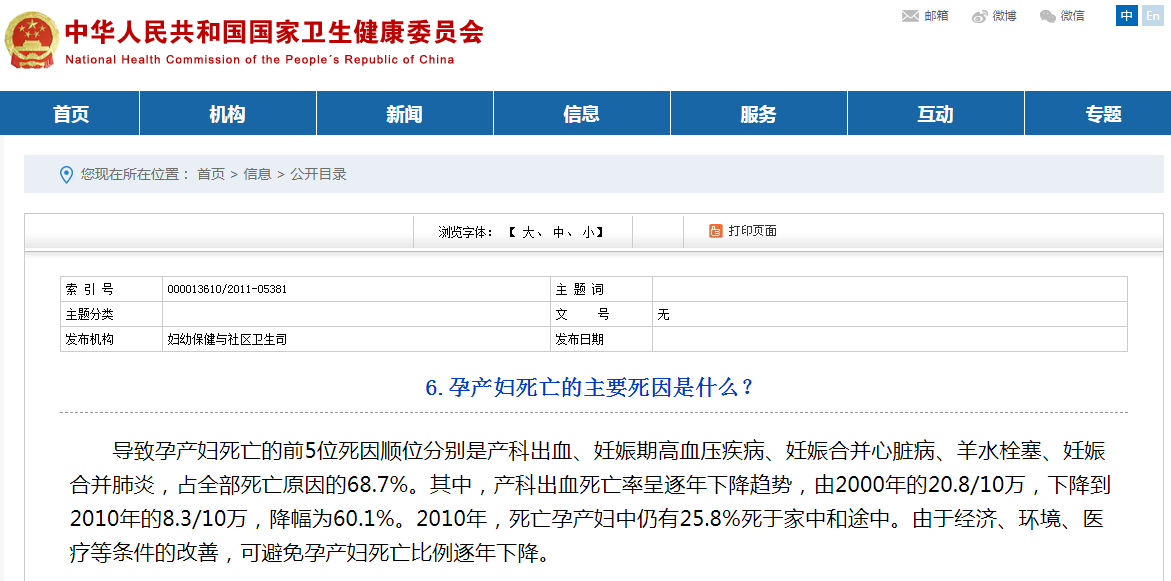Open the 机构 navigation menu
Viewport: 1171px width, 581px height.
tap(227, 114)
